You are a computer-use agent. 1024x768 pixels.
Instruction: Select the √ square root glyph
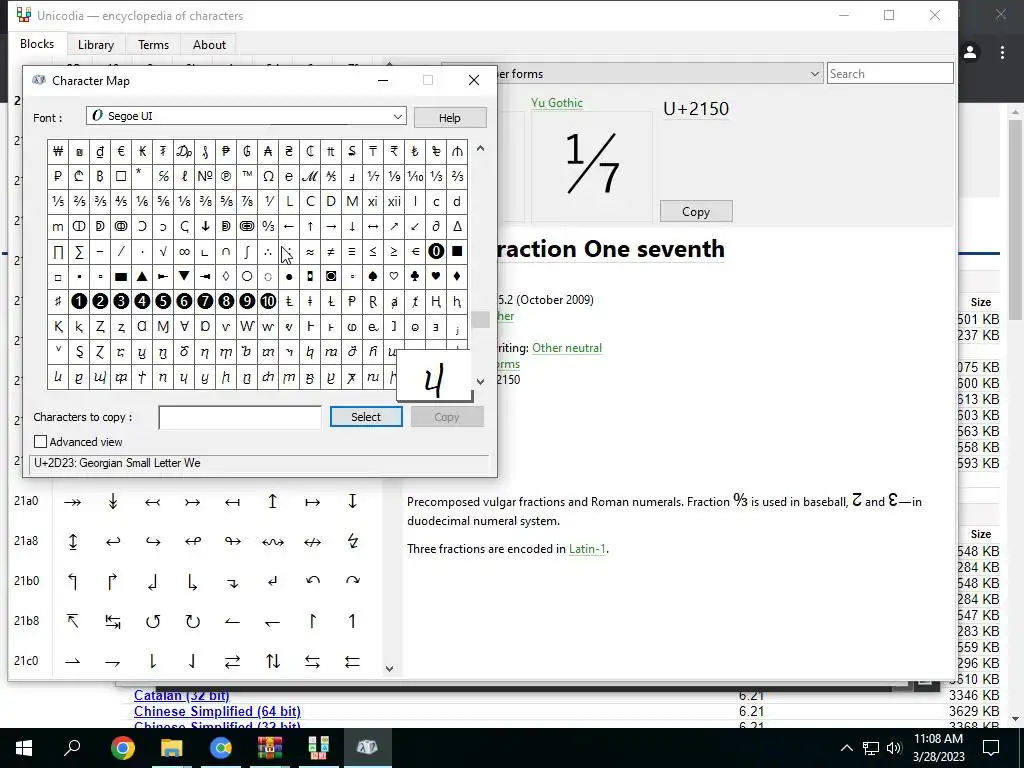[x=163, y=251]
